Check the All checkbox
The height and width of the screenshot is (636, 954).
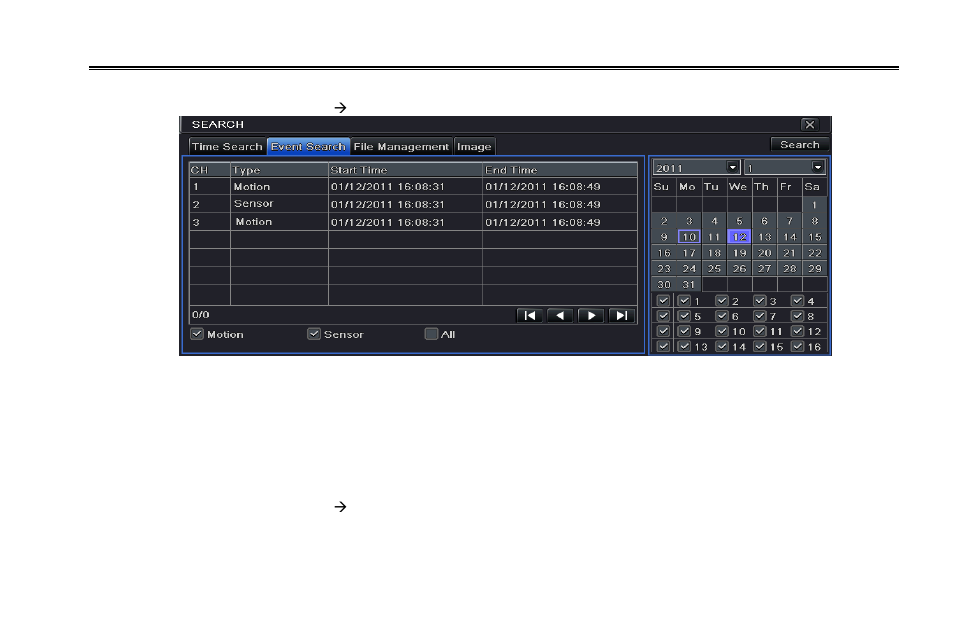coord(431,334)
